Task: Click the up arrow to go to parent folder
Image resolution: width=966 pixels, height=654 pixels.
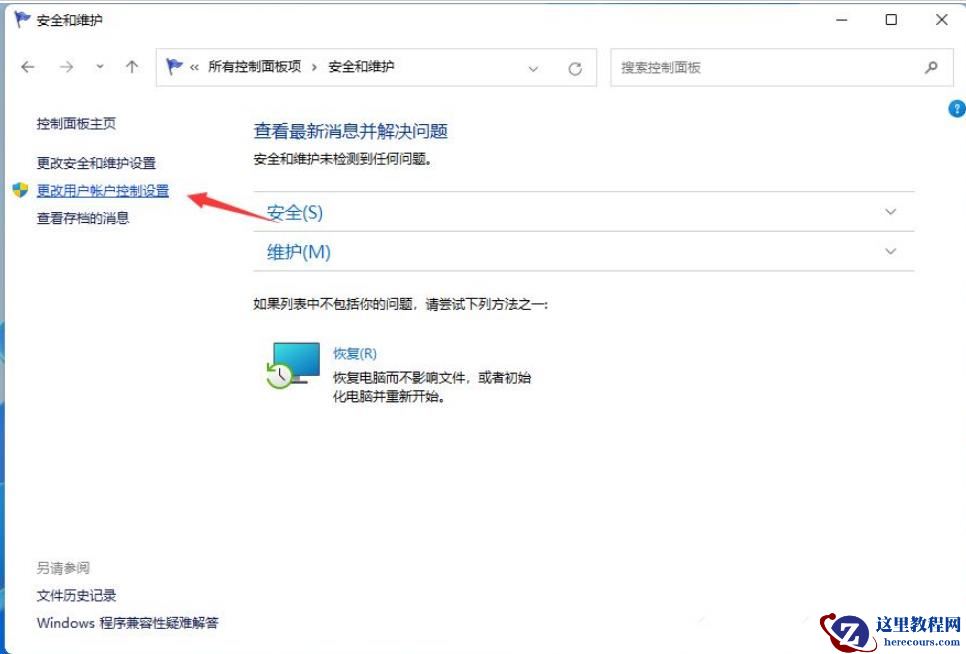Action: point(132,67)
